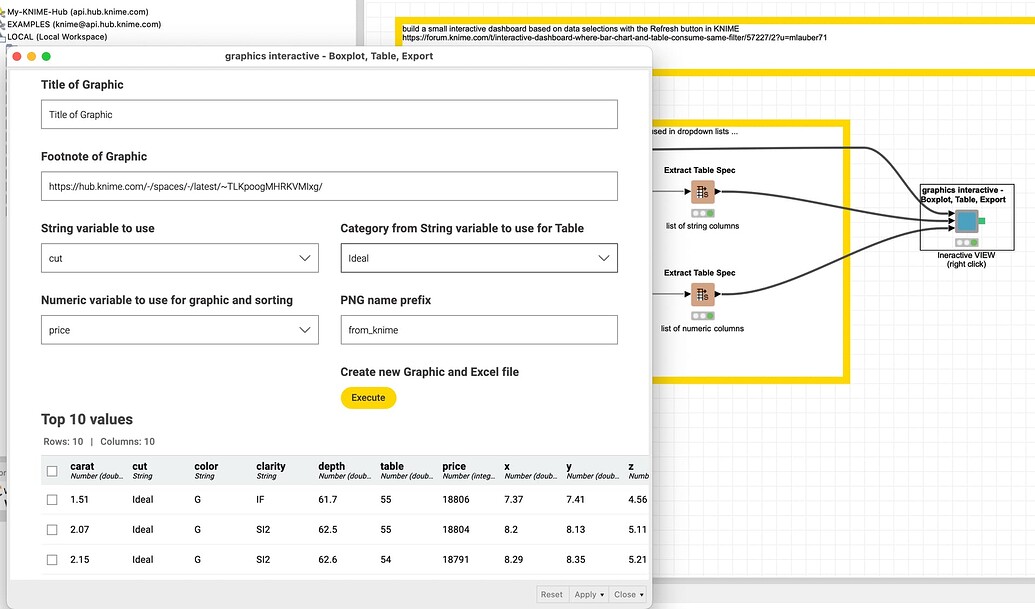Toggle the select-all checkbox in the table header

51,470
